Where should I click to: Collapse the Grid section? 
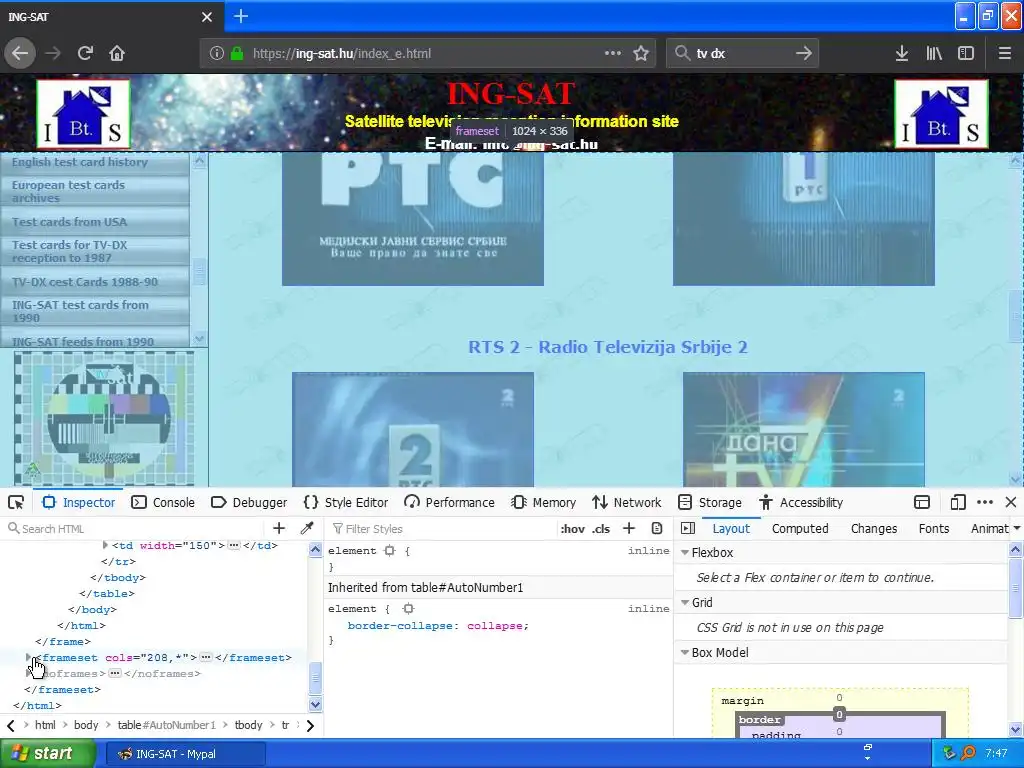pyautogui.click(x=685, y=602)
